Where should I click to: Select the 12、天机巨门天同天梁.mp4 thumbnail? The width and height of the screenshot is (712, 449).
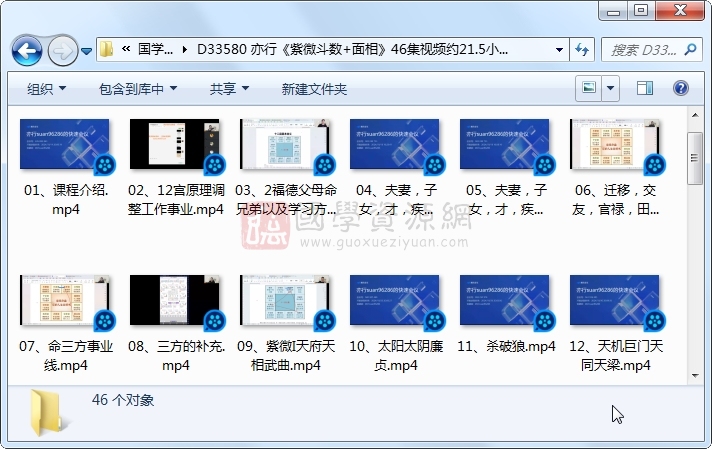pos(614,300)
